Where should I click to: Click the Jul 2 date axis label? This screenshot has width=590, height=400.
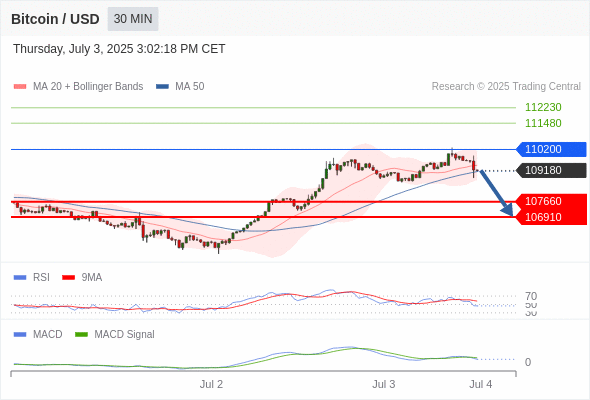point(211,384)
